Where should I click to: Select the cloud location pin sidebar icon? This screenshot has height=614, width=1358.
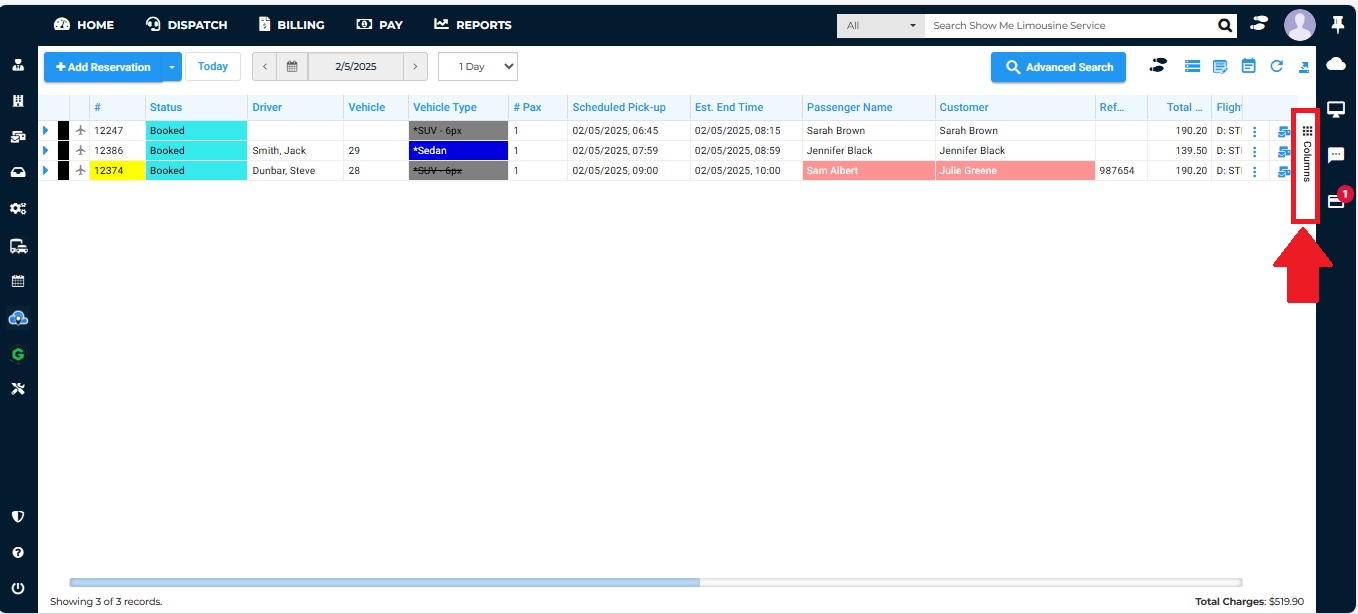tap(18, 318)
